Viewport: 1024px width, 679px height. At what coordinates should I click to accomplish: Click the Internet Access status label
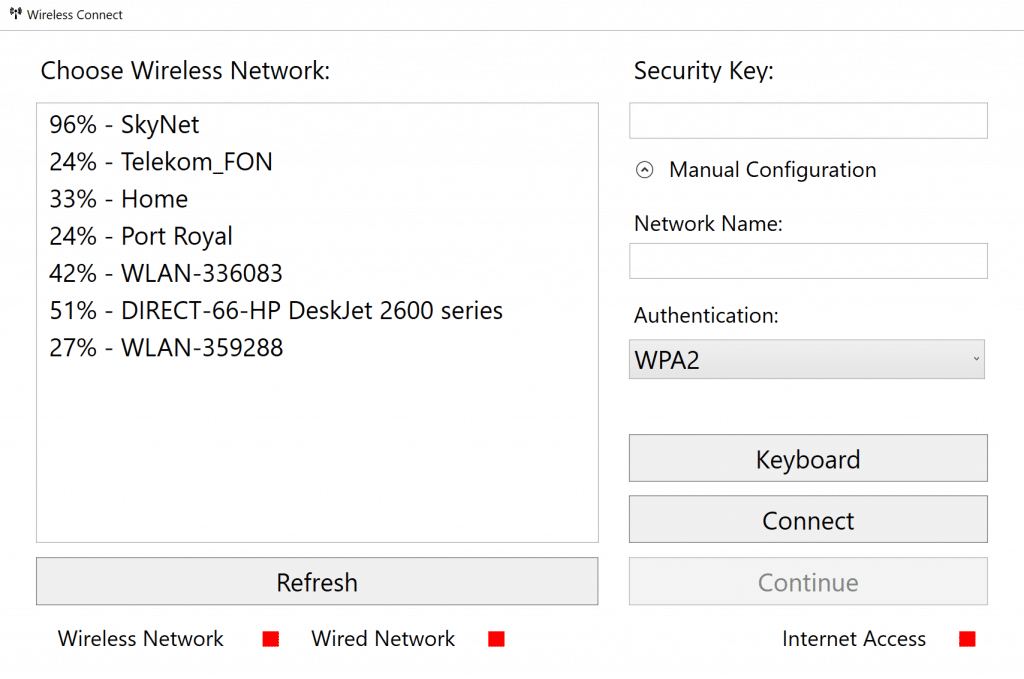pyautogui.click(x=854, y=639)
